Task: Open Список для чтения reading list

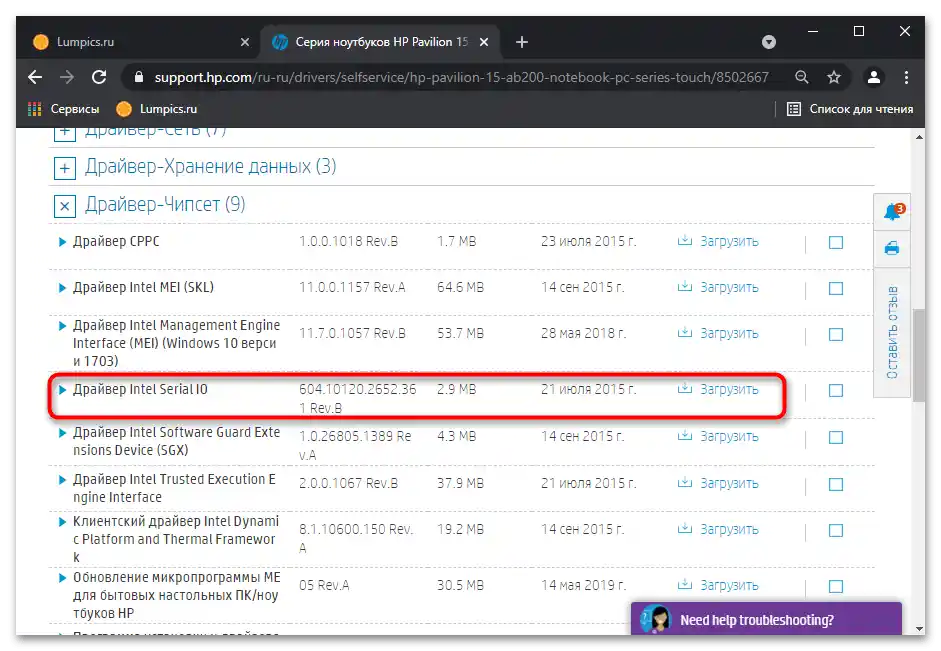Action: 850,109
